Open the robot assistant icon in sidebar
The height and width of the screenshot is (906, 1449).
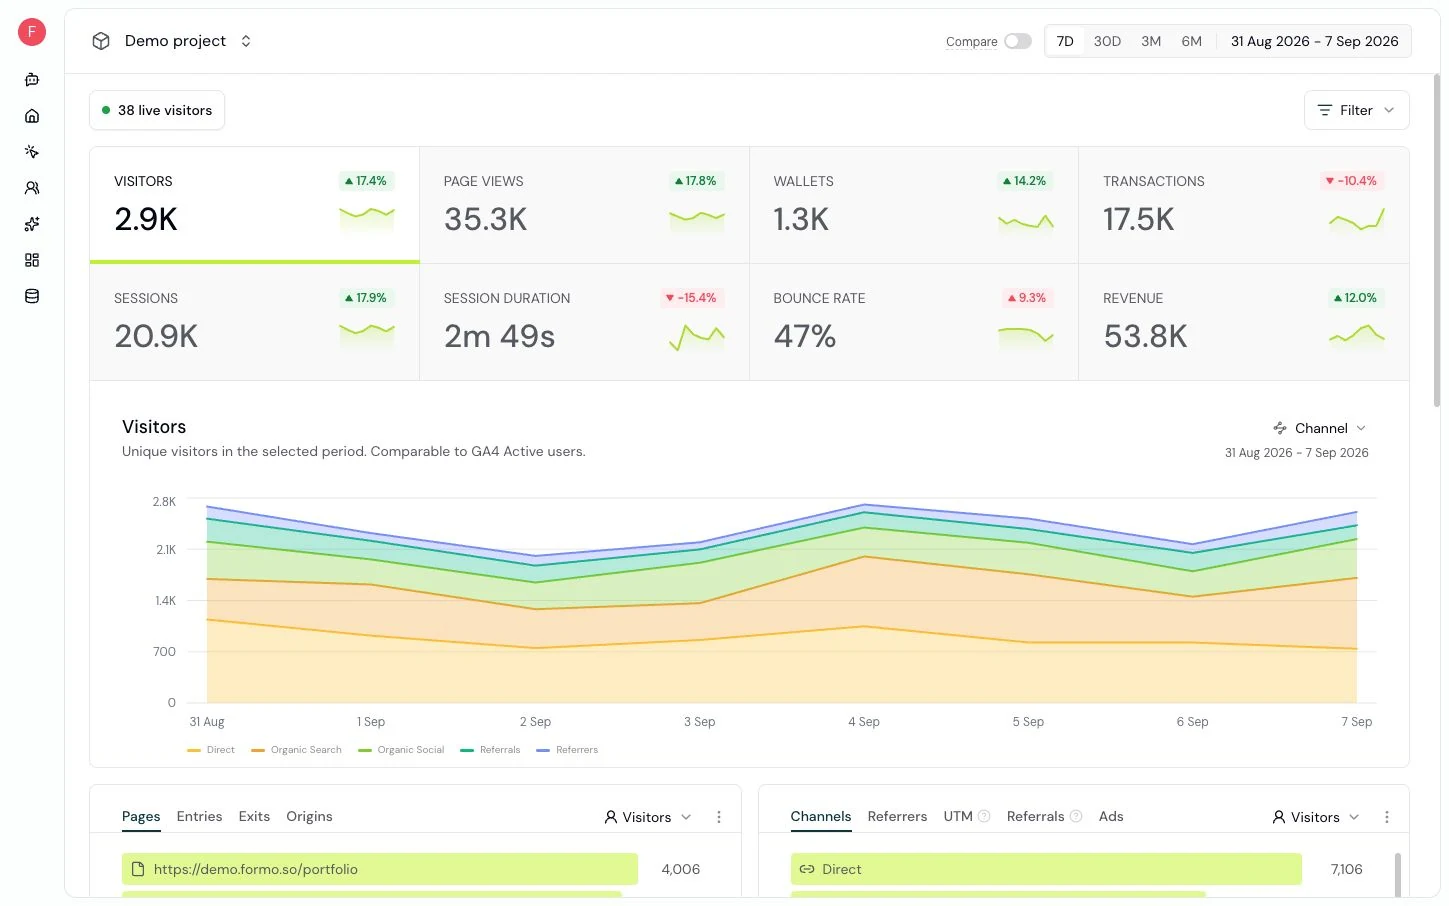click(x=32, y=80)
